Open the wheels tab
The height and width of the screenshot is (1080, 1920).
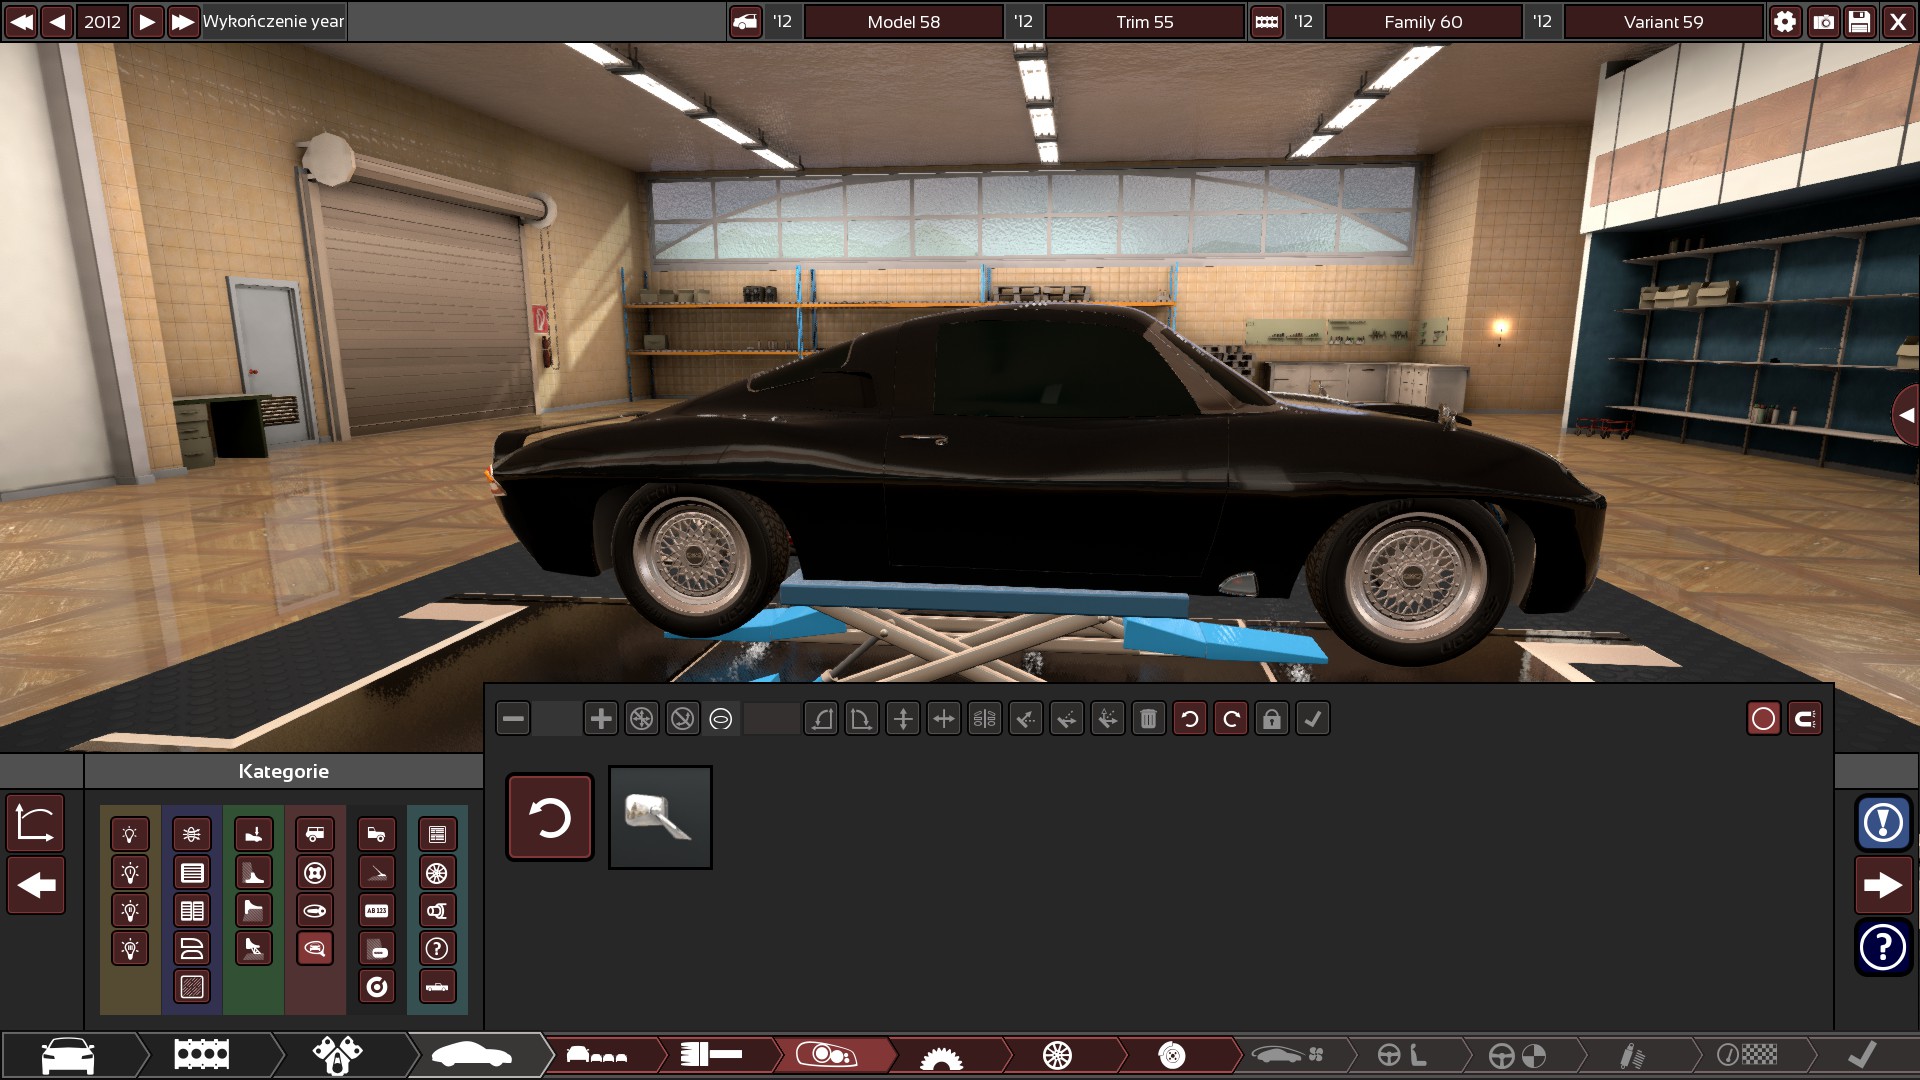1057,1055
